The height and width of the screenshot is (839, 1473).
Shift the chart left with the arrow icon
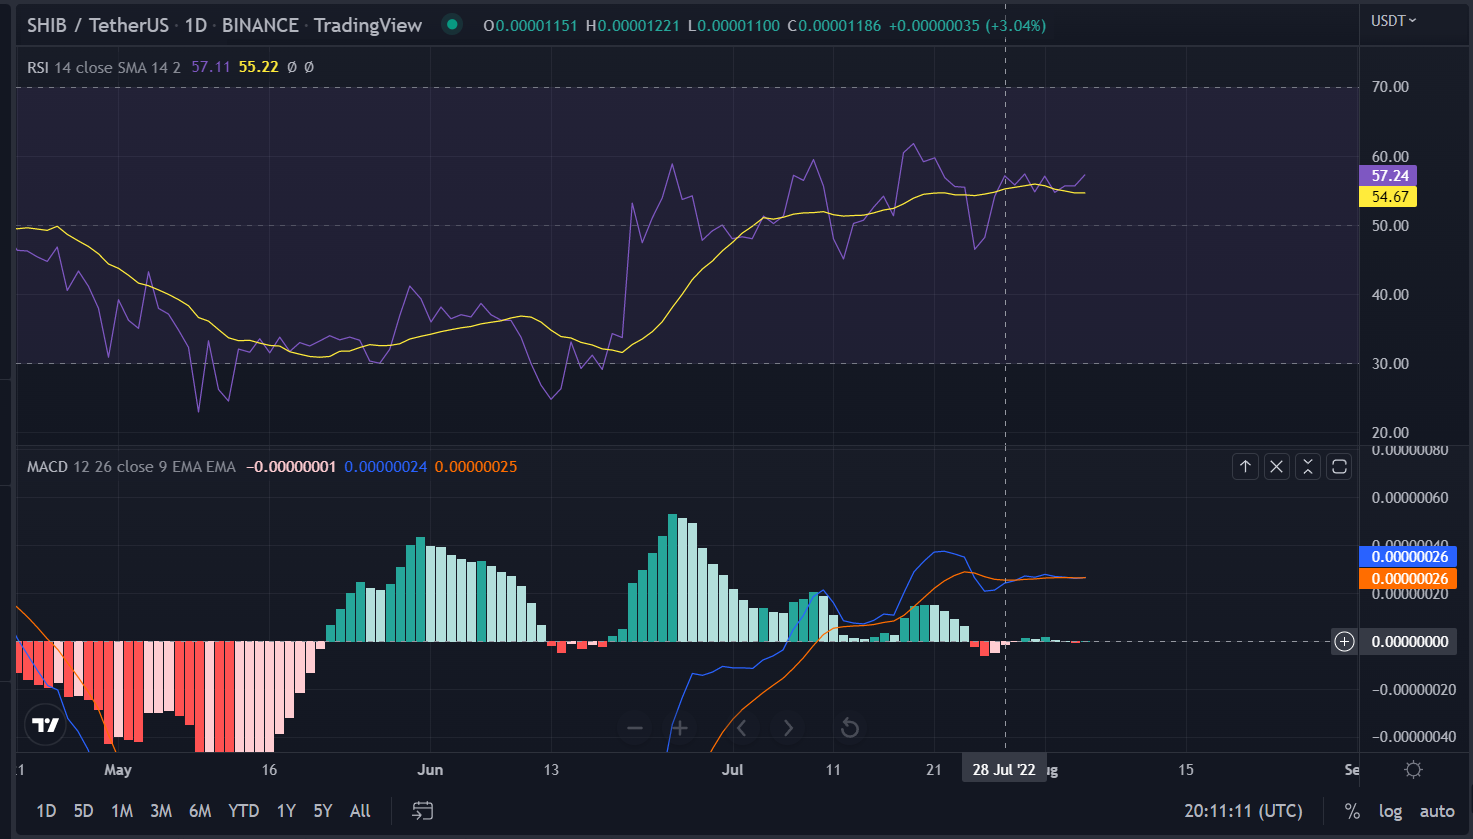pyautogui.click(x=742, y=728)
